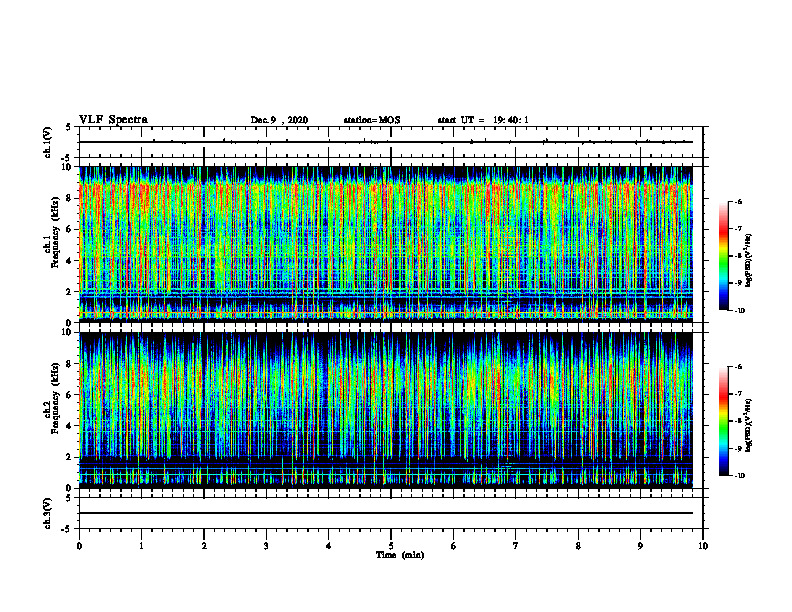Click the time axis tick label "3"

(x=266, y=546)
